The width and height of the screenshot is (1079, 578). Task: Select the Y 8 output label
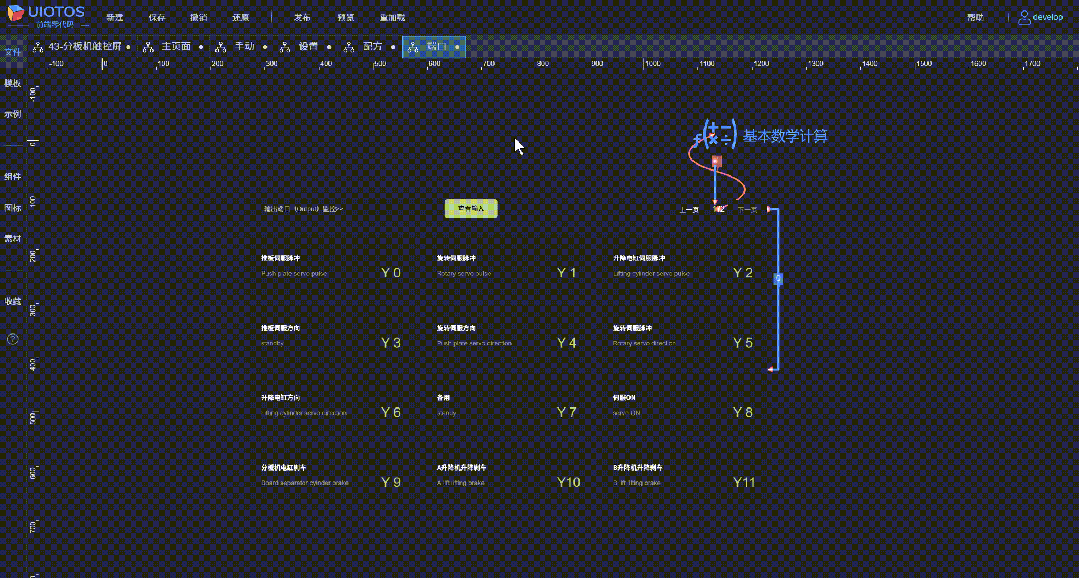tap(743, 412)
